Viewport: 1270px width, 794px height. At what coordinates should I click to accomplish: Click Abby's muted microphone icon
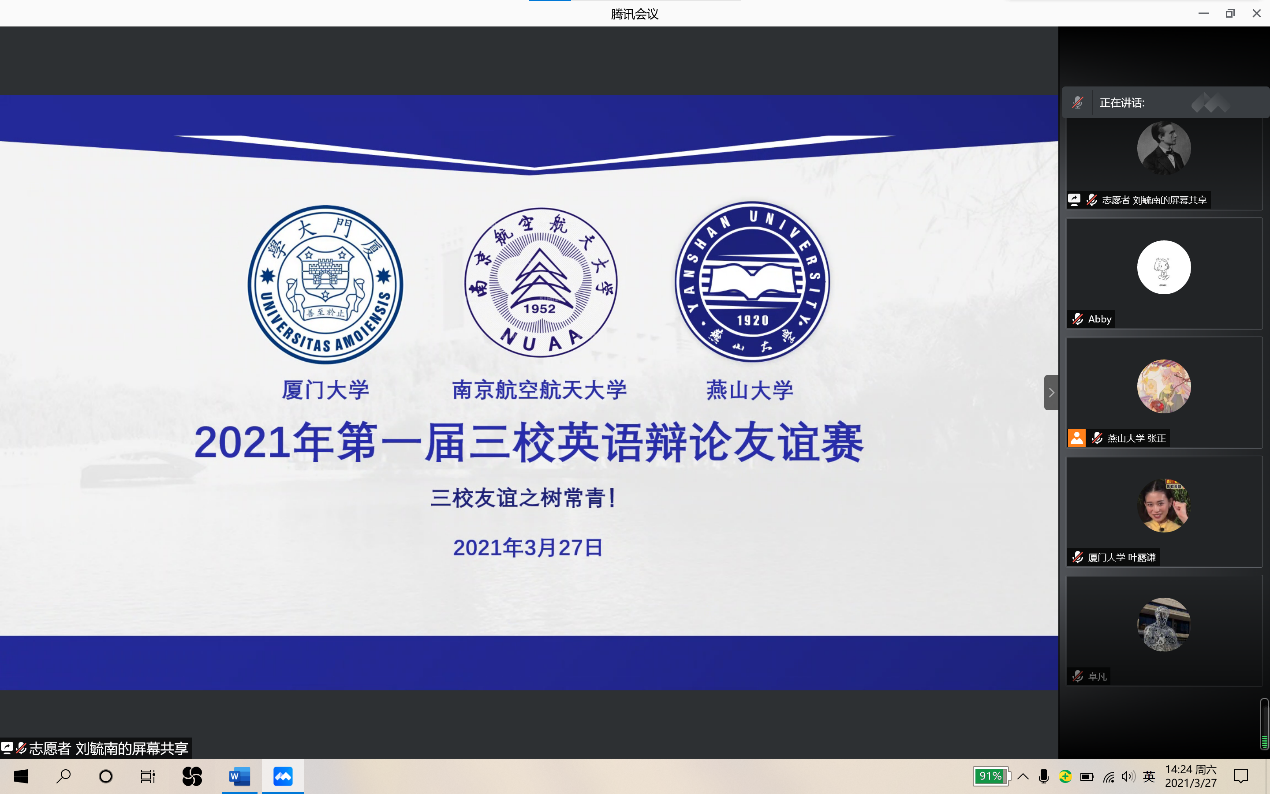click(x=1077, y=319)
